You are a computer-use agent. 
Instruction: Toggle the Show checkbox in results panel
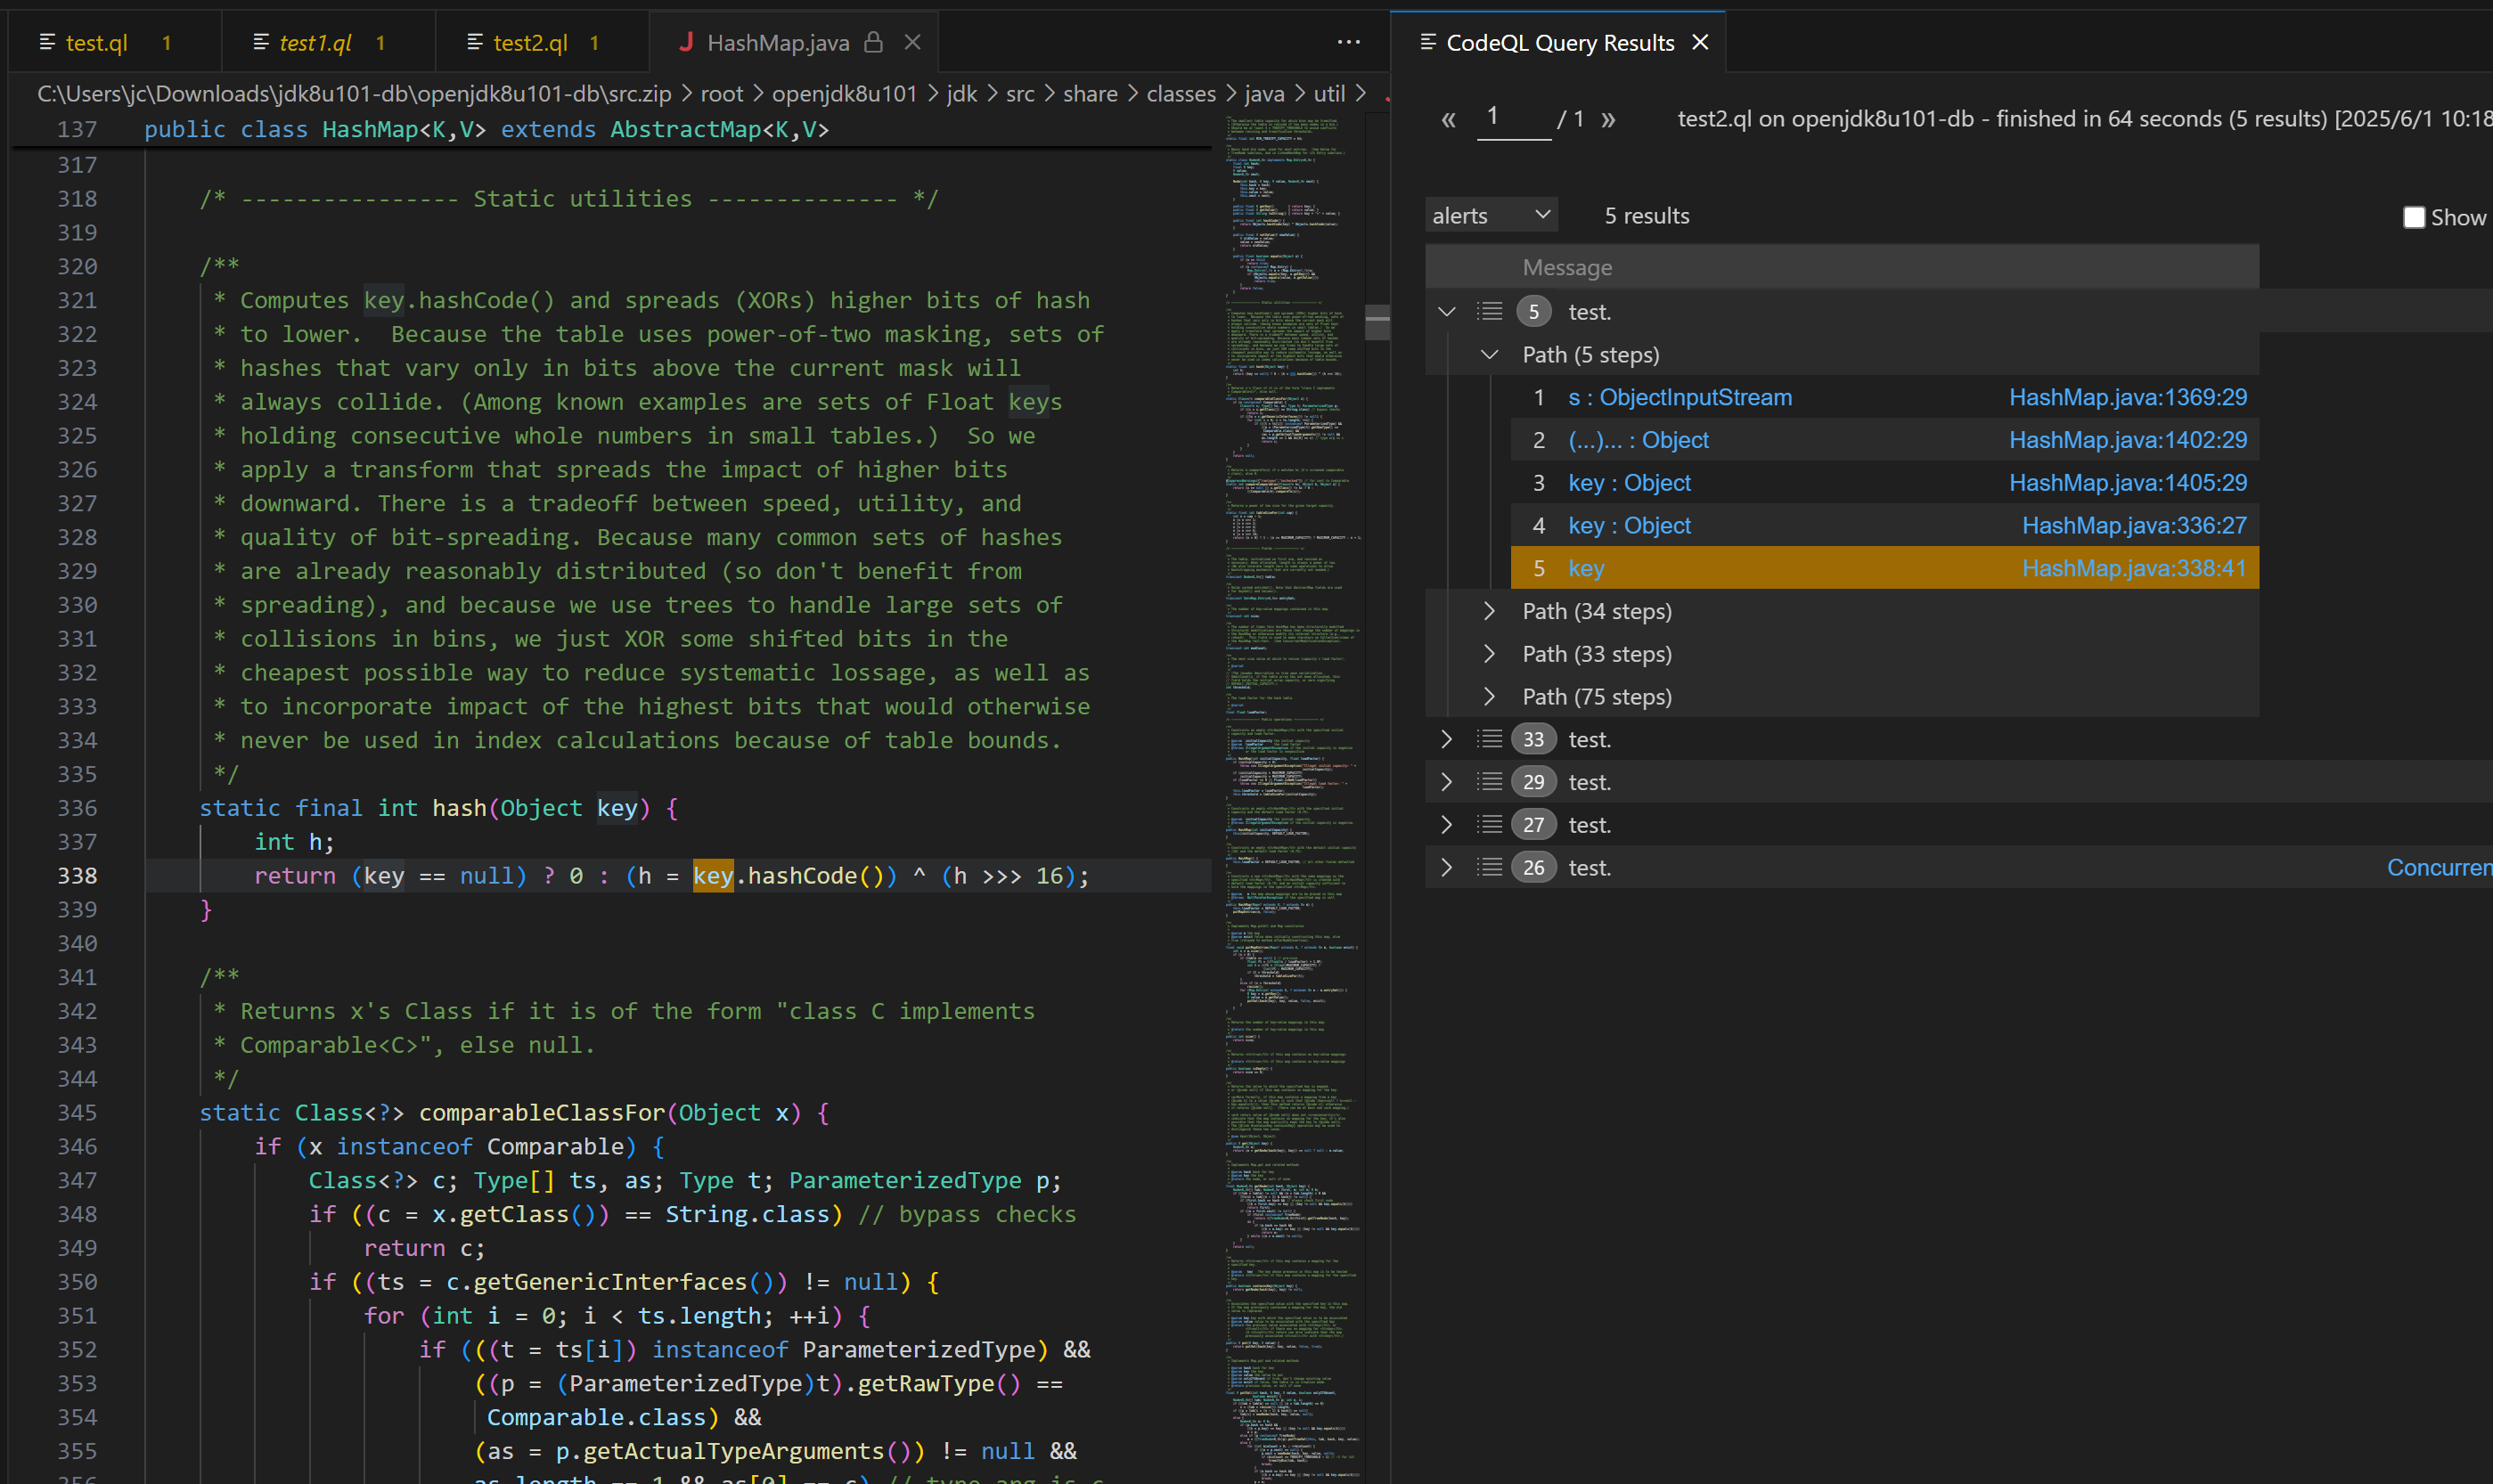[2414, 217]
